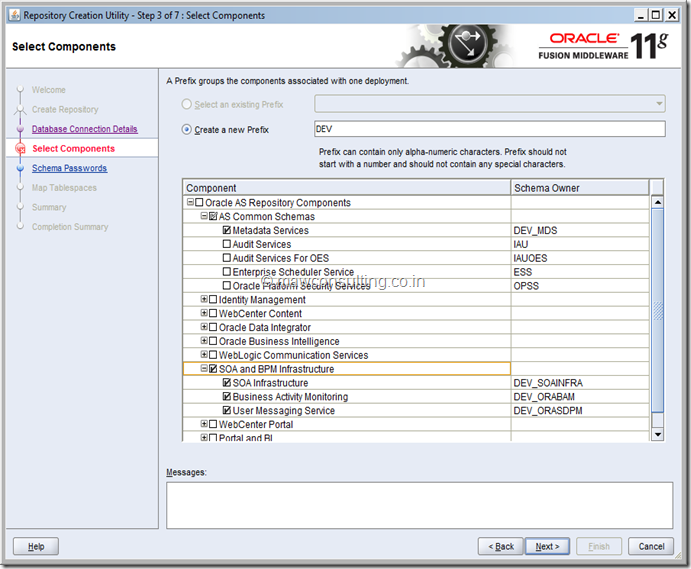Click the component list scroll down arrow

[x=658, y=435]
